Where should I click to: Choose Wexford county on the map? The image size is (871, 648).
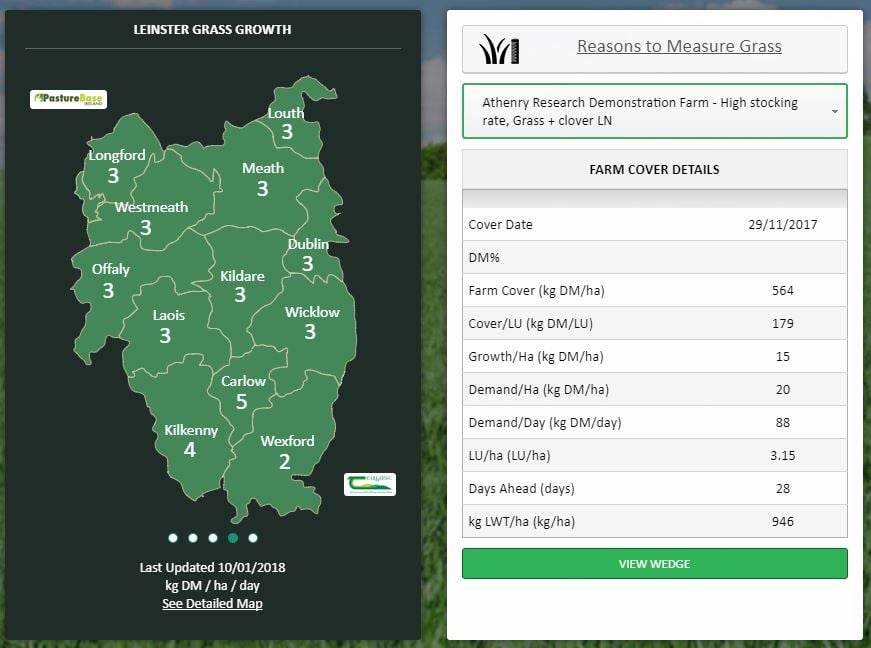286,451
